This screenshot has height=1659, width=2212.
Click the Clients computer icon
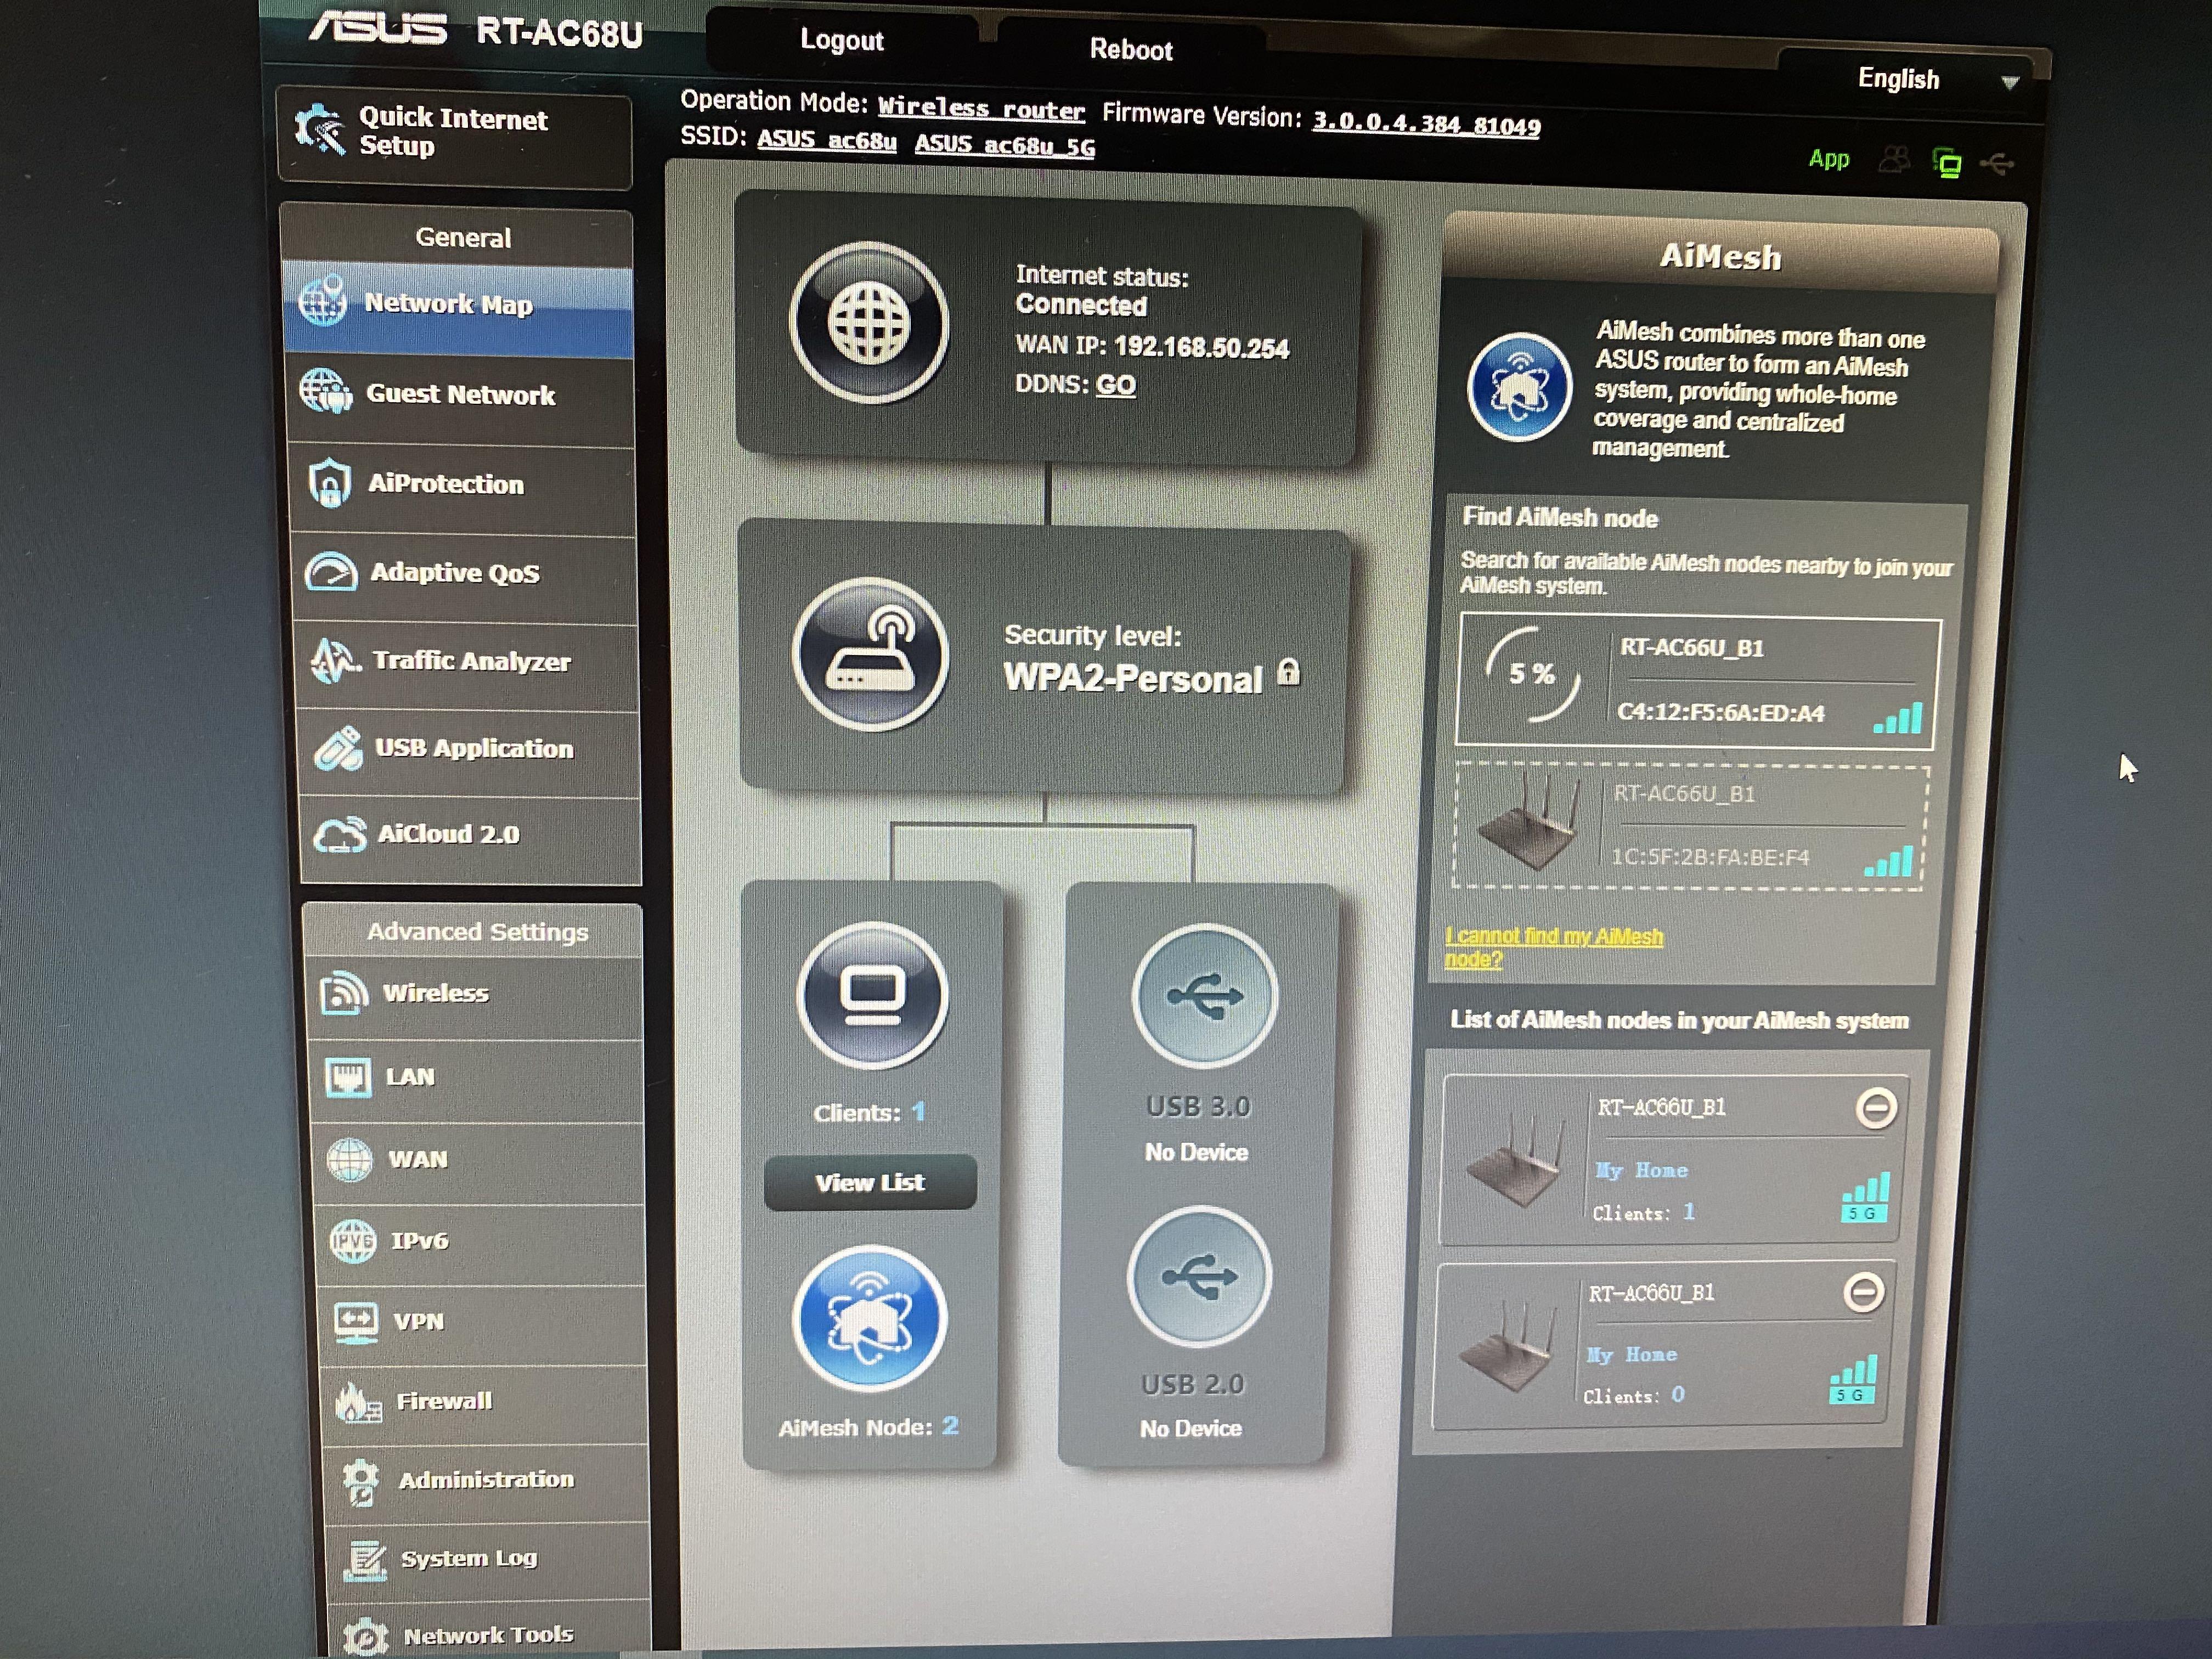coord(872,995)
